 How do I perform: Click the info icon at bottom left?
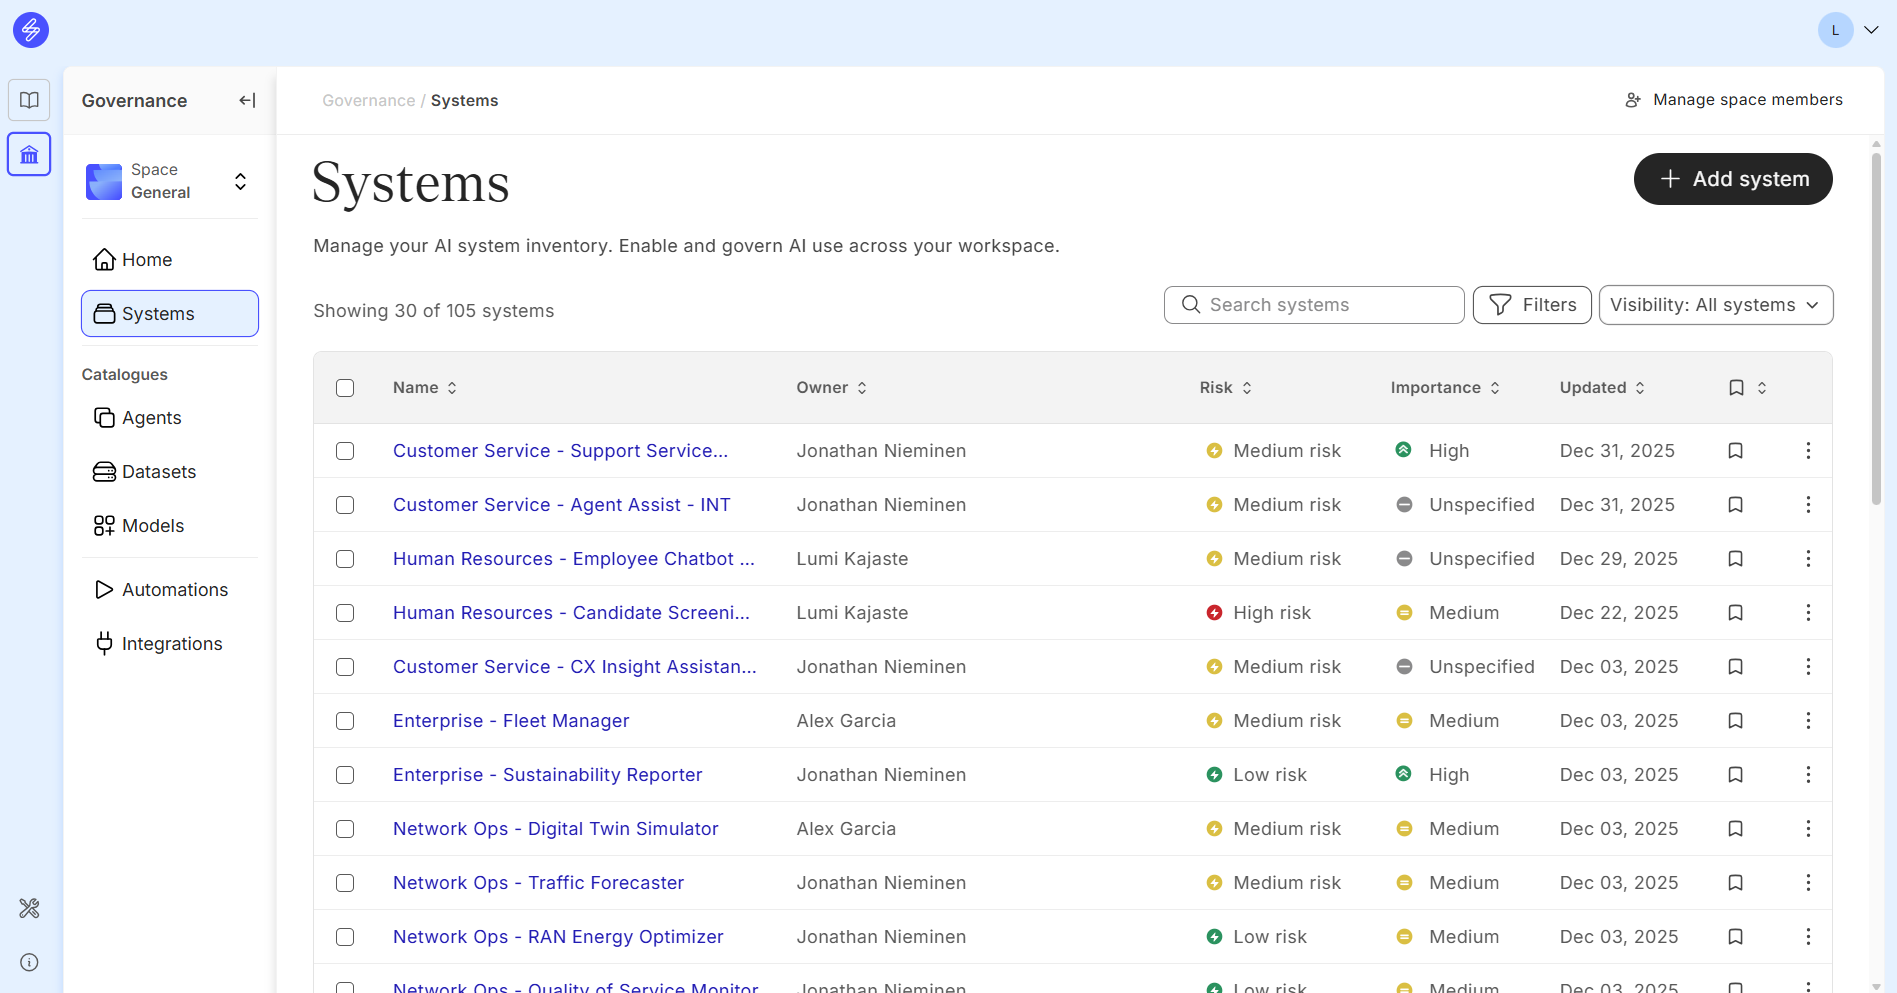point(29,962)
